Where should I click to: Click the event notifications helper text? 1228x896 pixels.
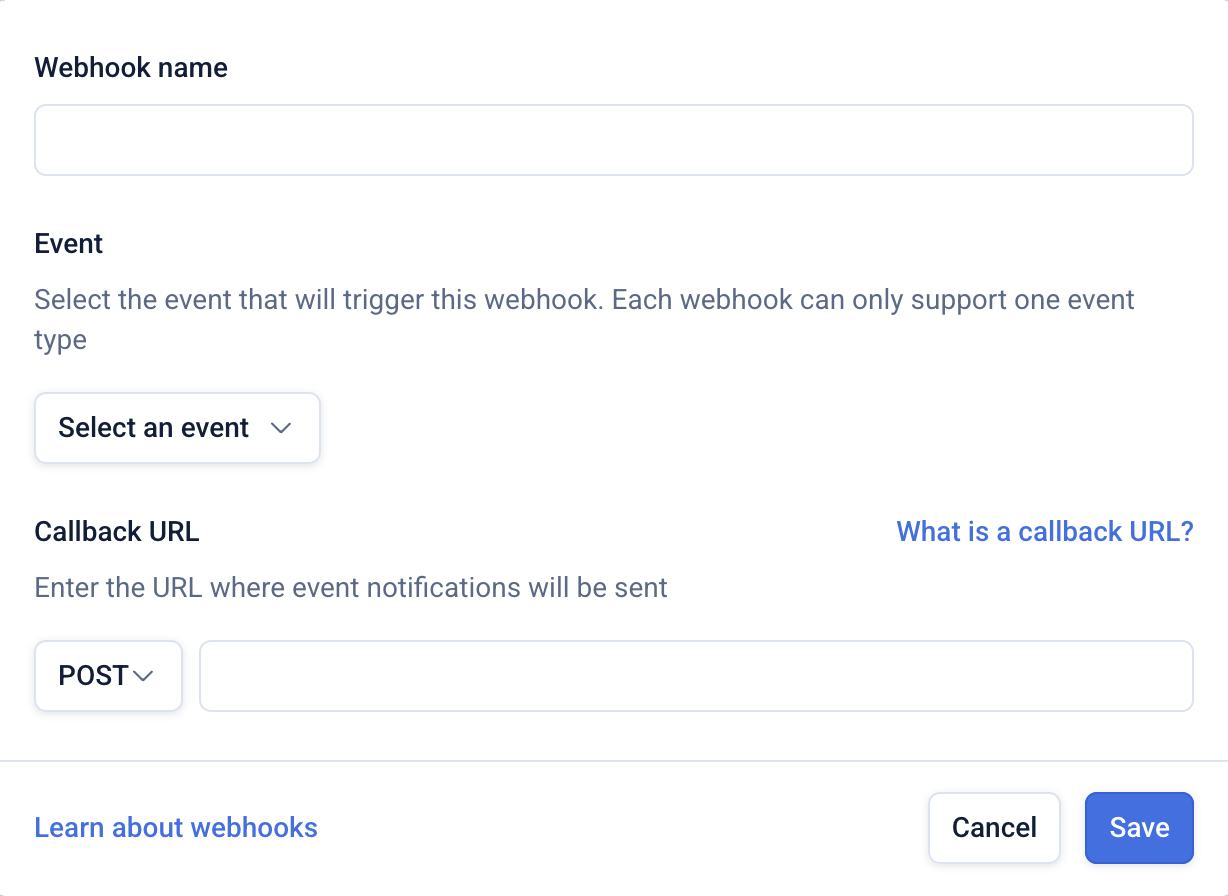[x=351, y=587]
